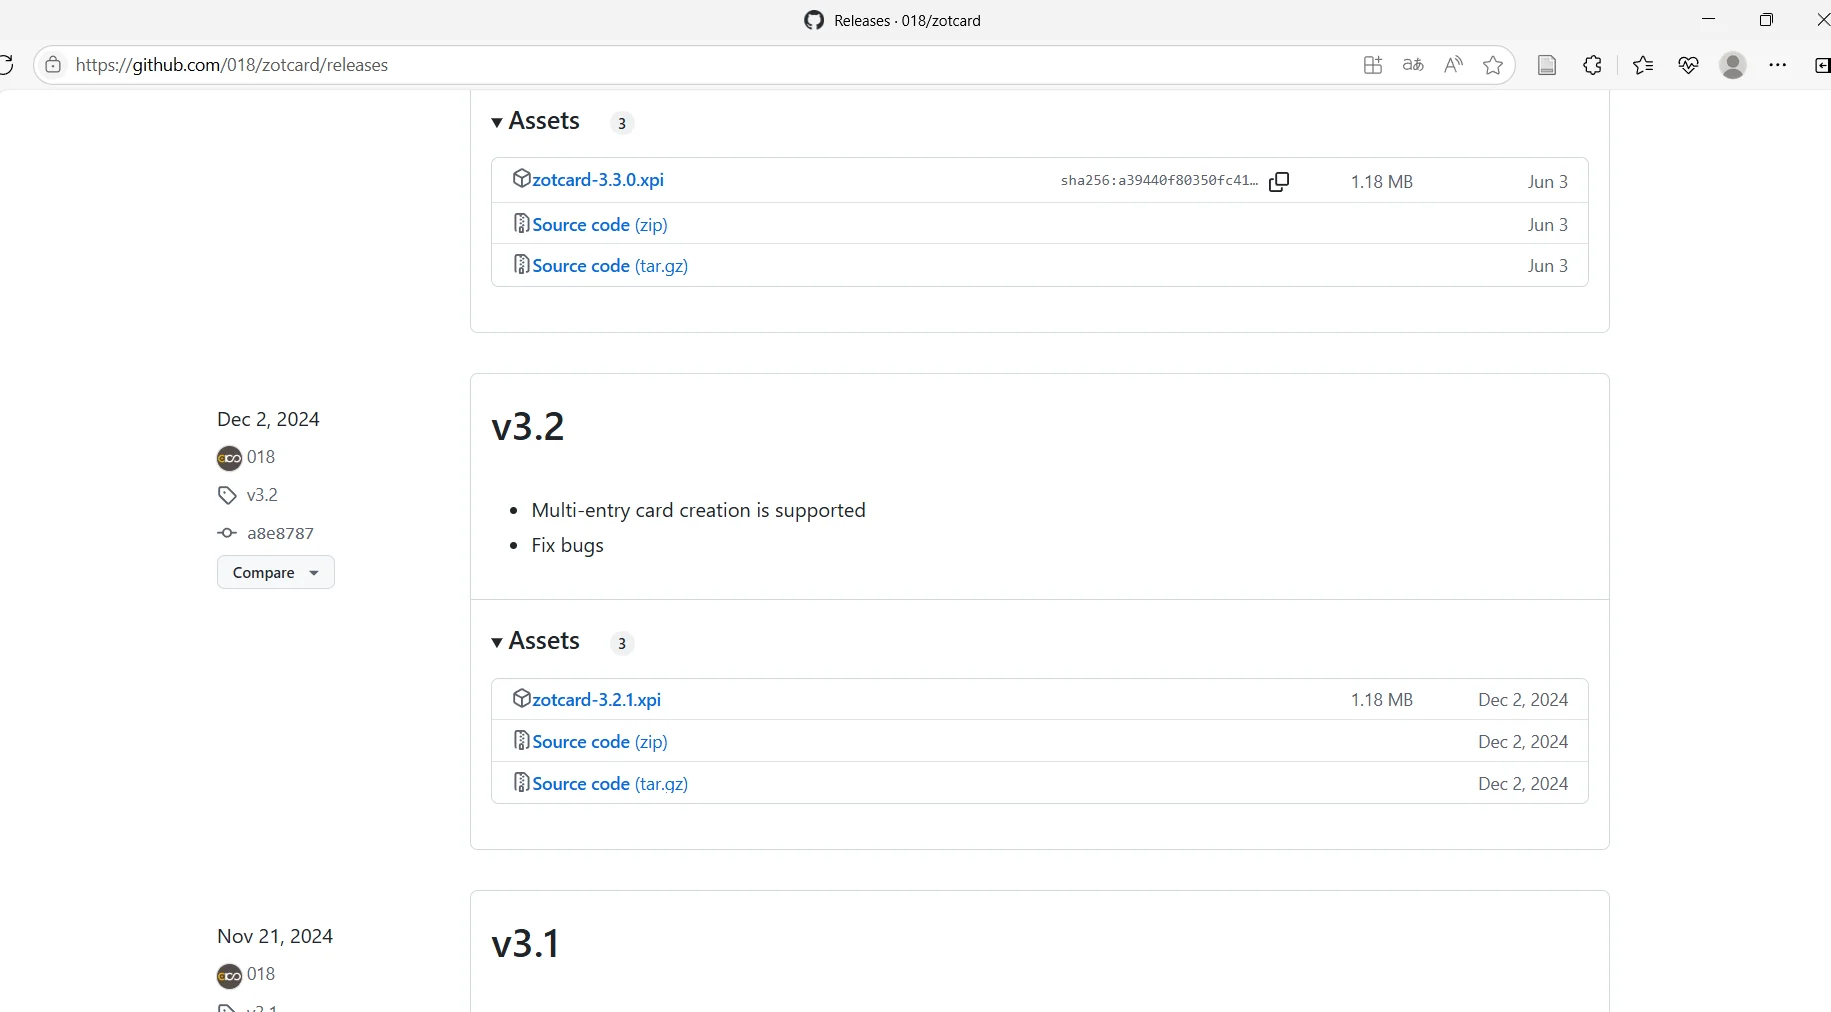Viewport: 1831px width, 1012px height.
Task: Click the package icon beside zotcard-3.2.1.xpi
Action: point(521,699)
